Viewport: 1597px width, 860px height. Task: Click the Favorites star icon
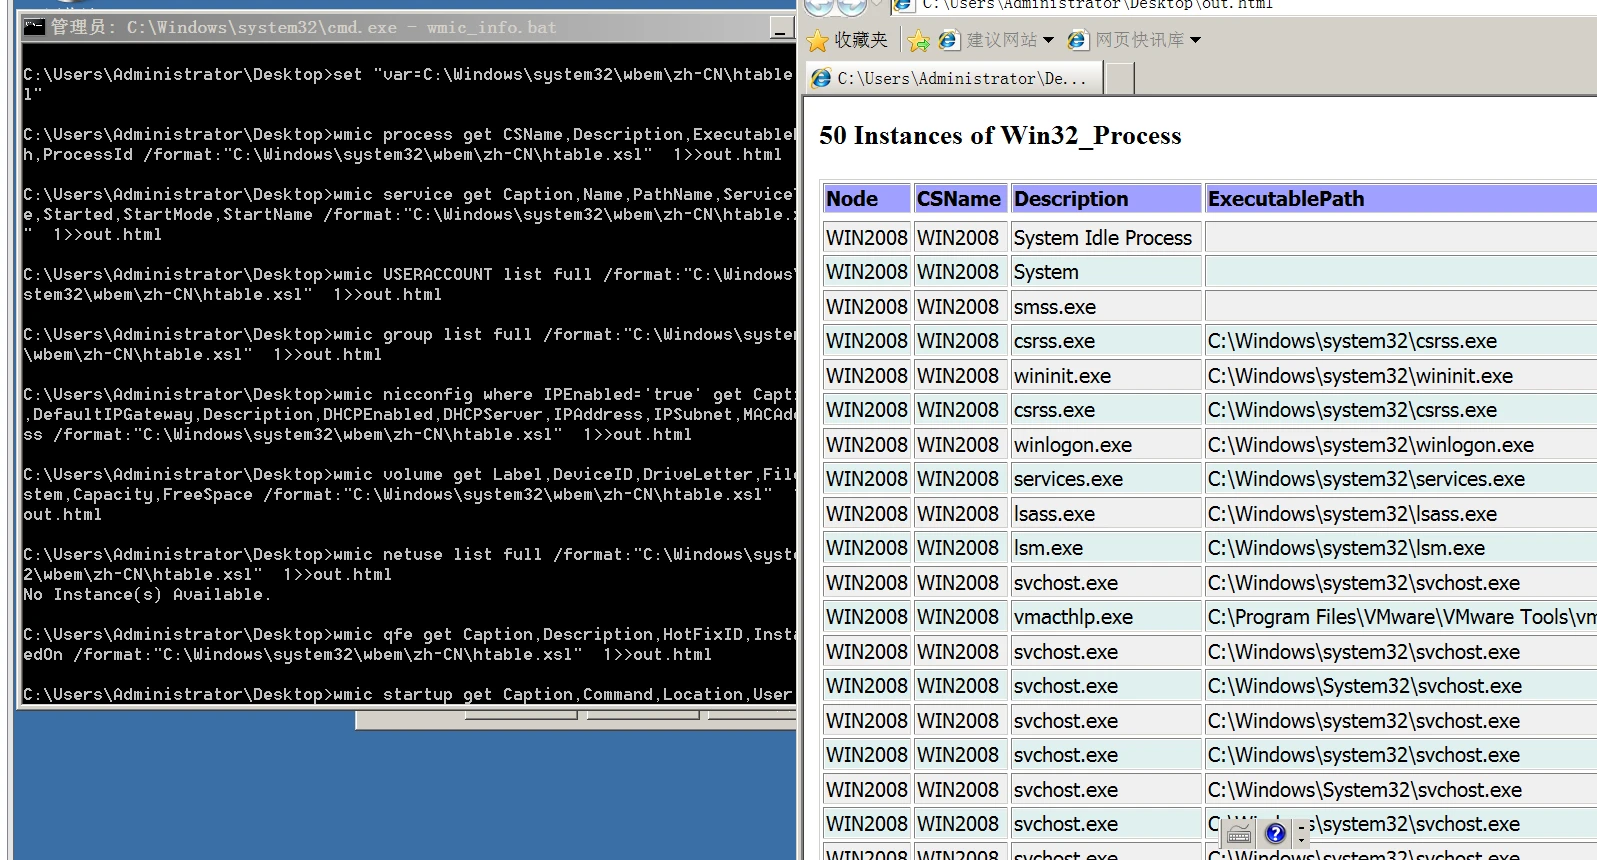(818, 40)
